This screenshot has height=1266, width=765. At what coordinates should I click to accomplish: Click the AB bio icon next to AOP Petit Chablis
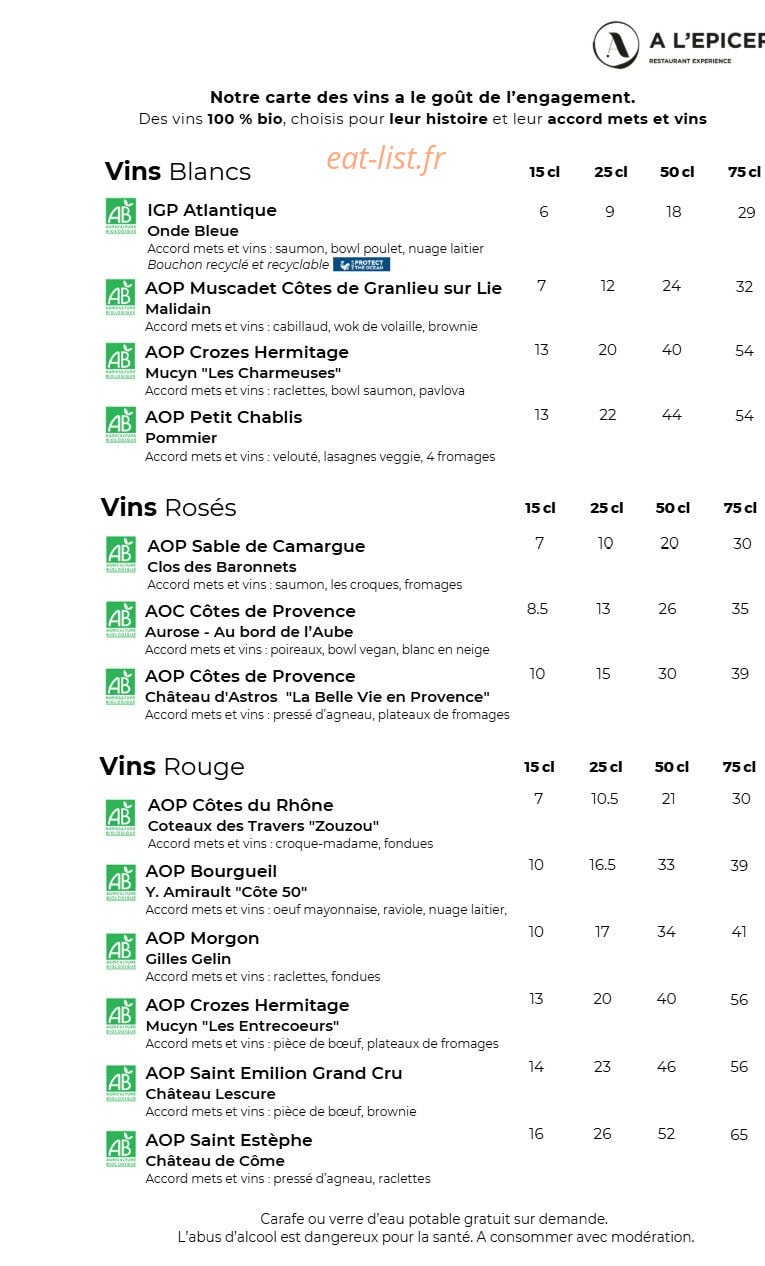[x=120, y=425]
